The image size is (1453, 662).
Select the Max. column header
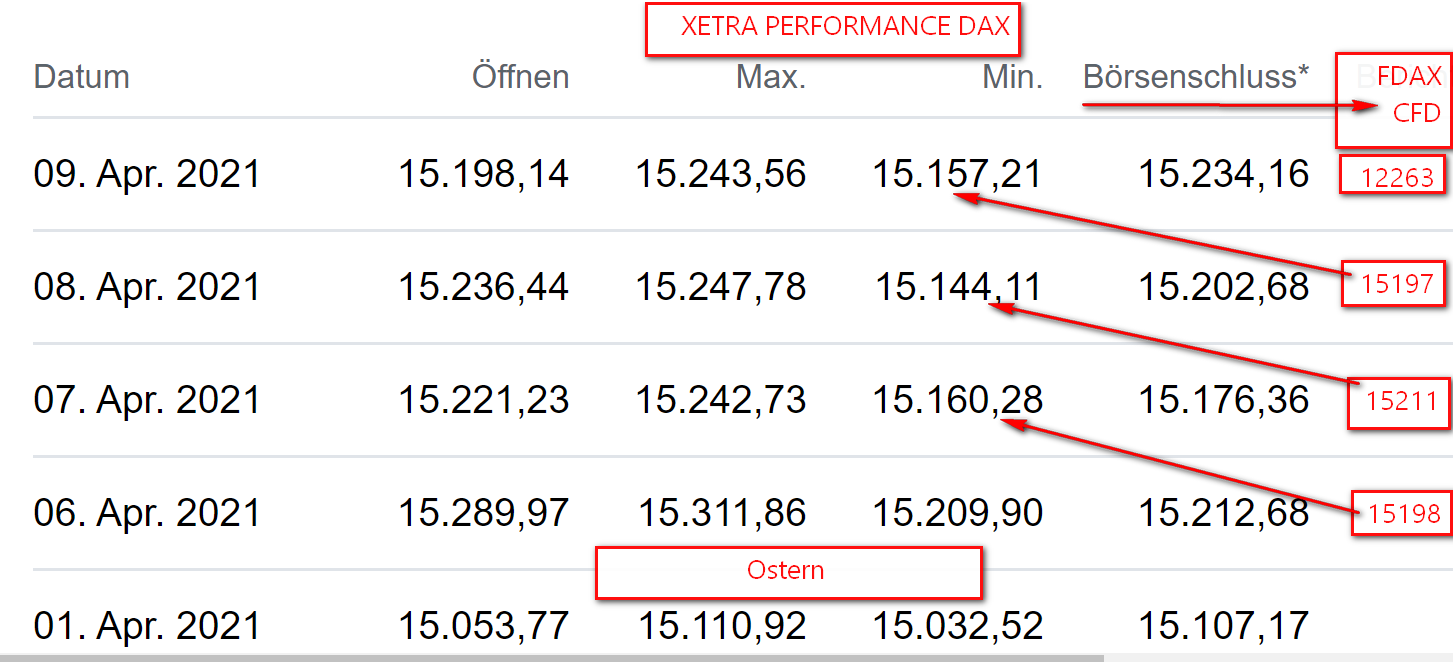click(771, 77)
